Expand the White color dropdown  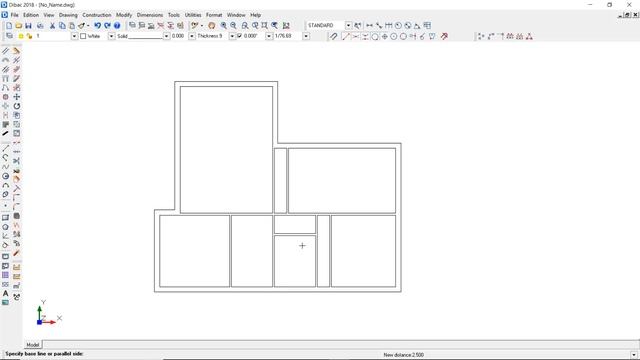[111, 36]
